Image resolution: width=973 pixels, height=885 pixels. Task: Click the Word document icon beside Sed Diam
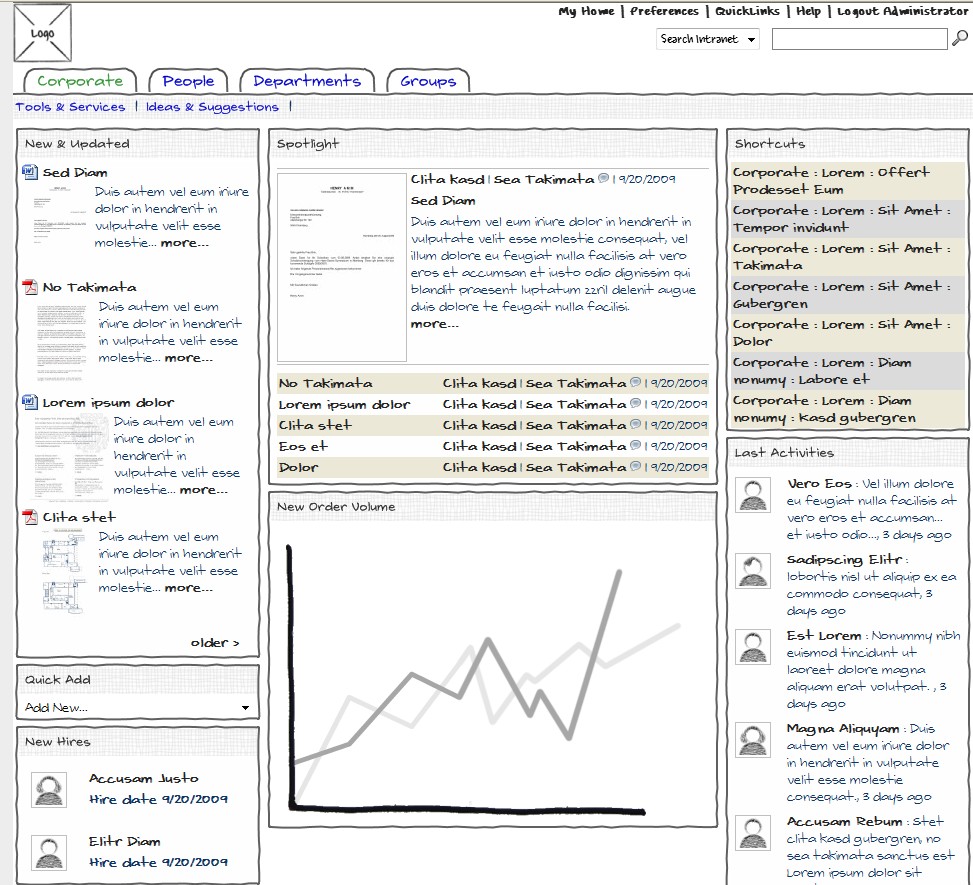(x=30, y=173)
